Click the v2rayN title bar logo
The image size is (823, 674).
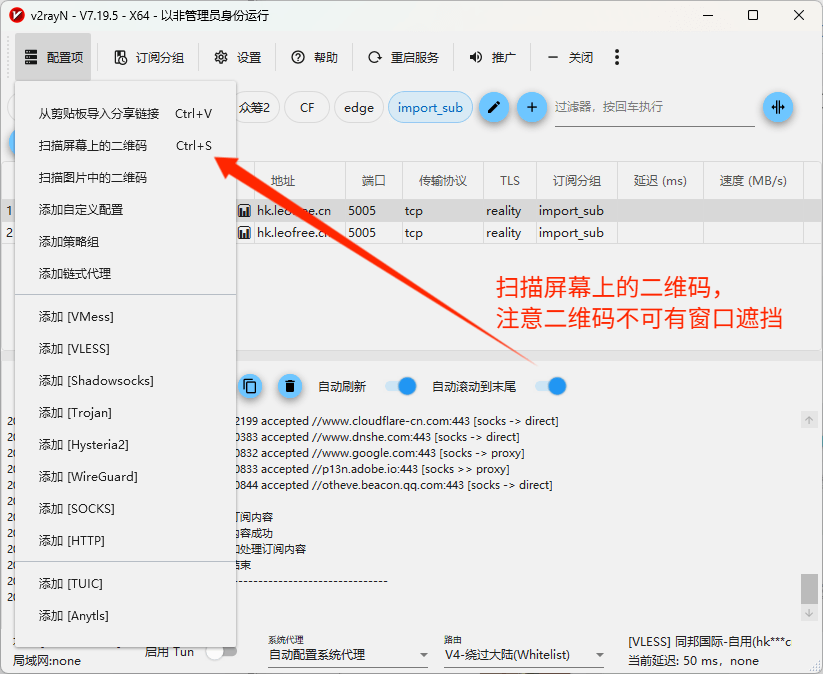tap(16, 15)
